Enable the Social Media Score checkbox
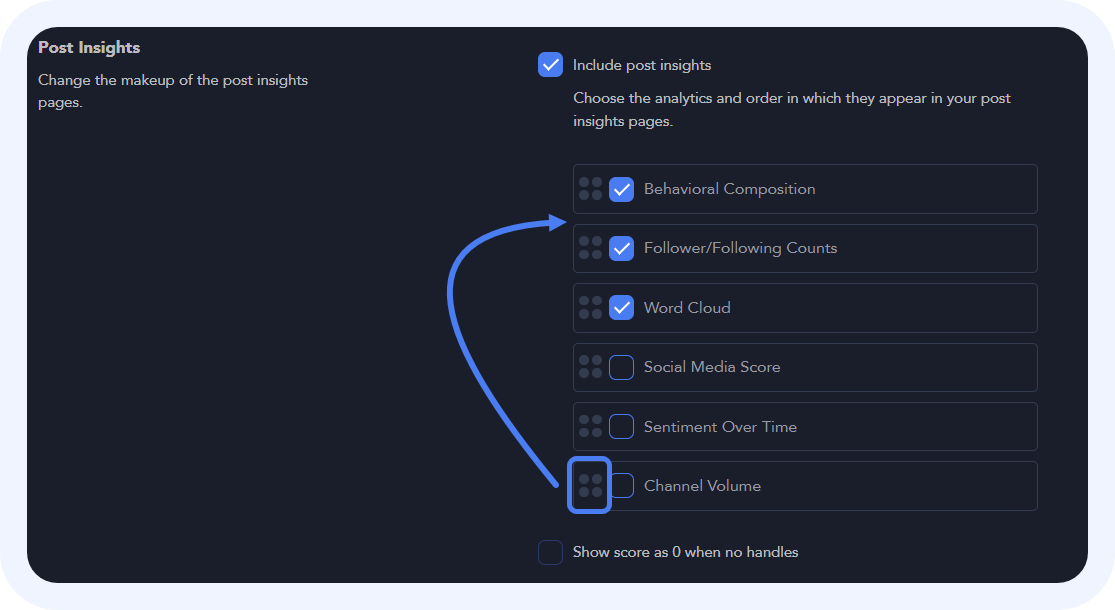This screenshot has height=610, width=1115. pyautogui.click(x=622, y=367)
